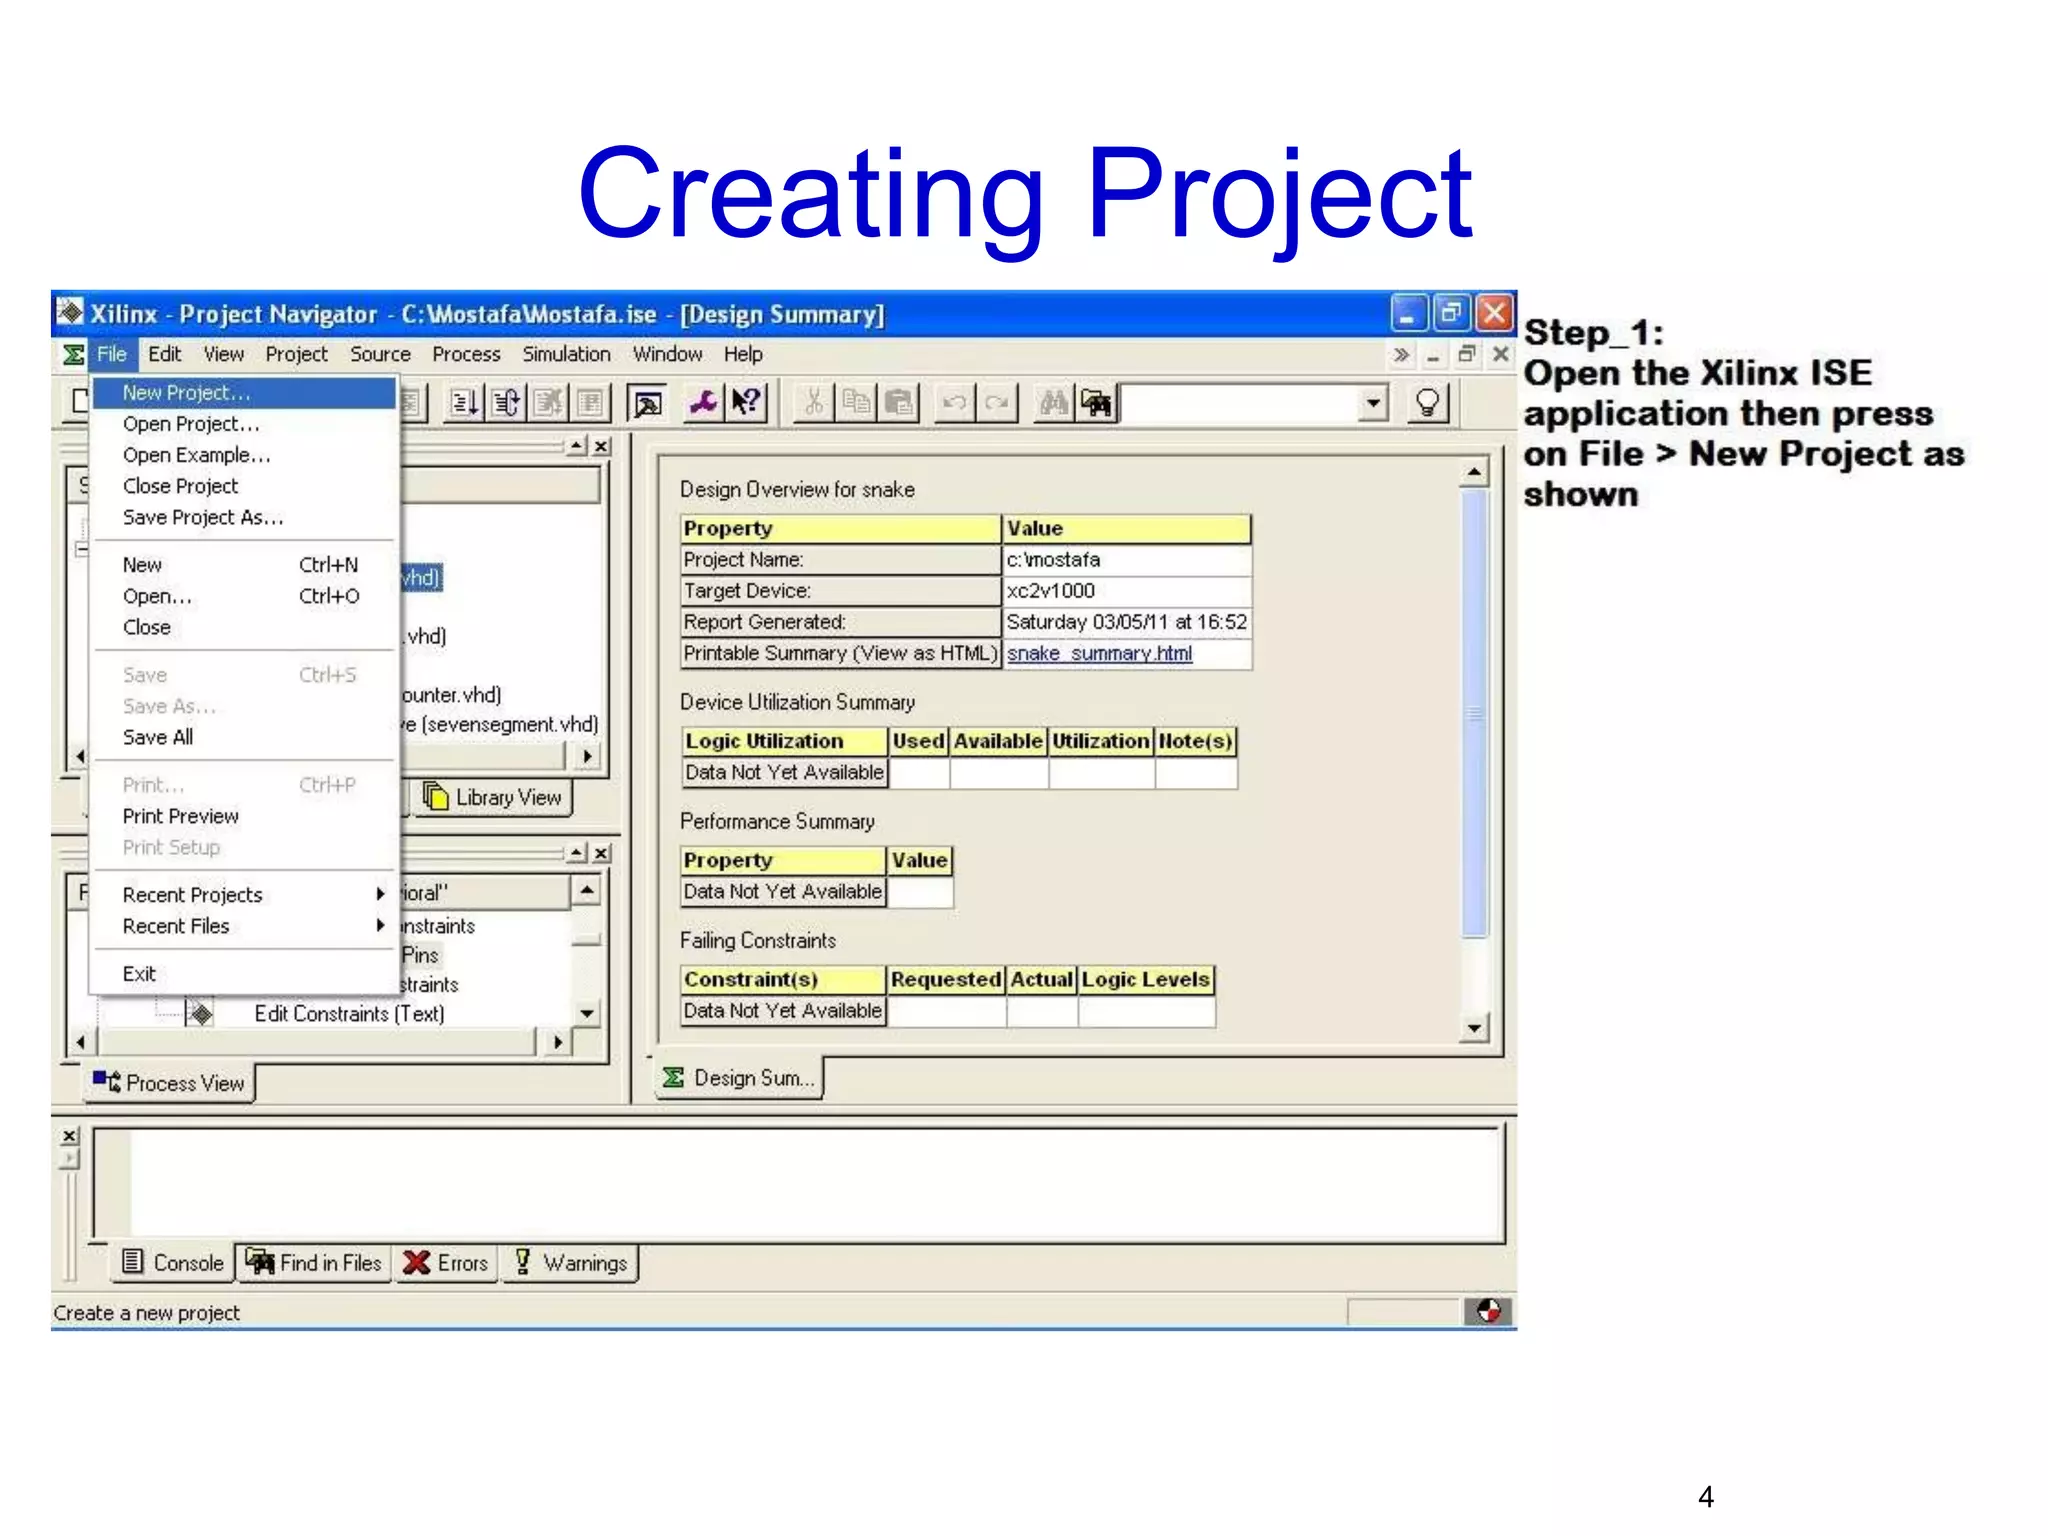The width and height of the screenshot is (2048, 1536).
Task: Click the light bulb tips icon
Action: pos(1428,403)
